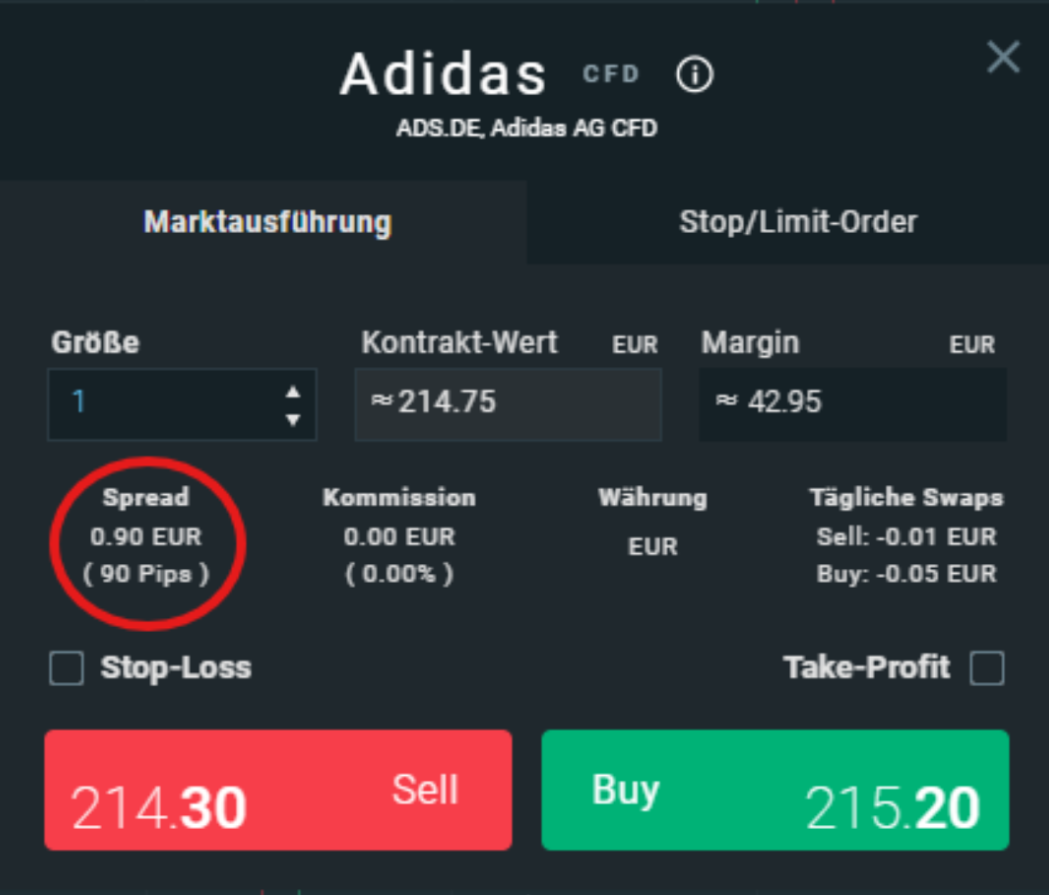Click the Margin value field
The width and height of the screenshot is (1049, 895).
pyautogui.click(x=852, y=404)
